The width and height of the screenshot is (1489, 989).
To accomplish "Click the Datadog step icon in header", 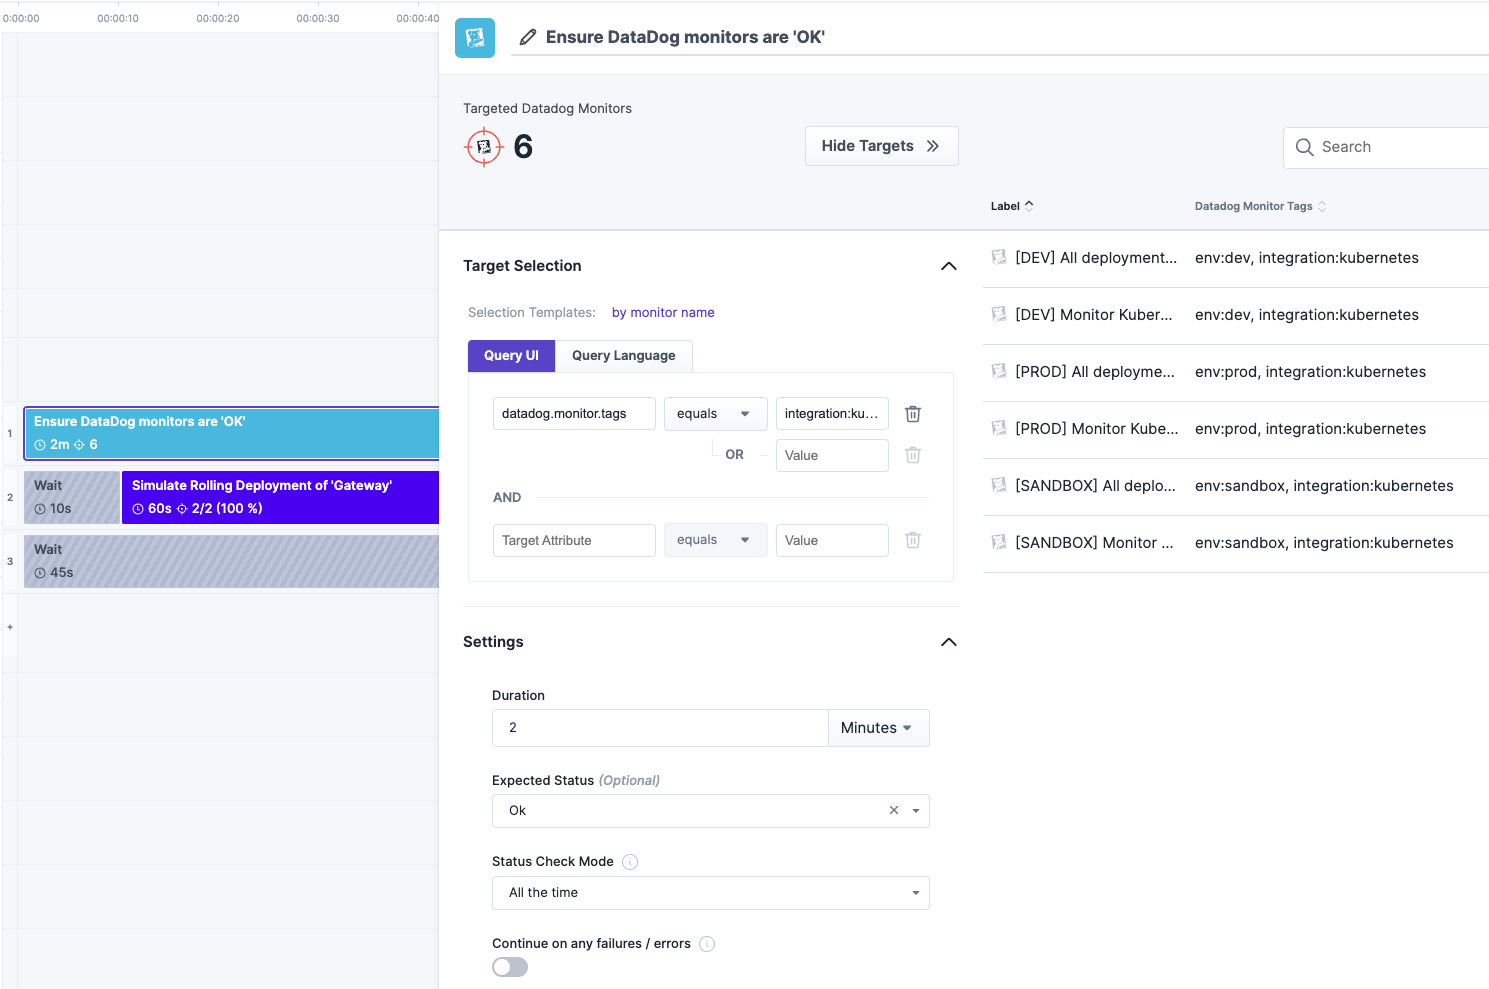I will click(475, 38).
